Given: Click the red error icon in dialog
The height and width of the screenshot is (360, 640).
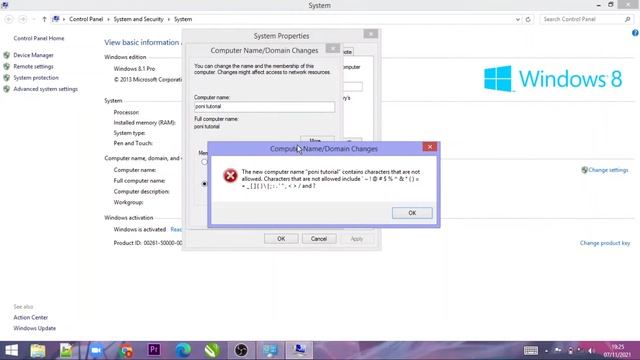Looking at the screenshot, I should 230,176.
